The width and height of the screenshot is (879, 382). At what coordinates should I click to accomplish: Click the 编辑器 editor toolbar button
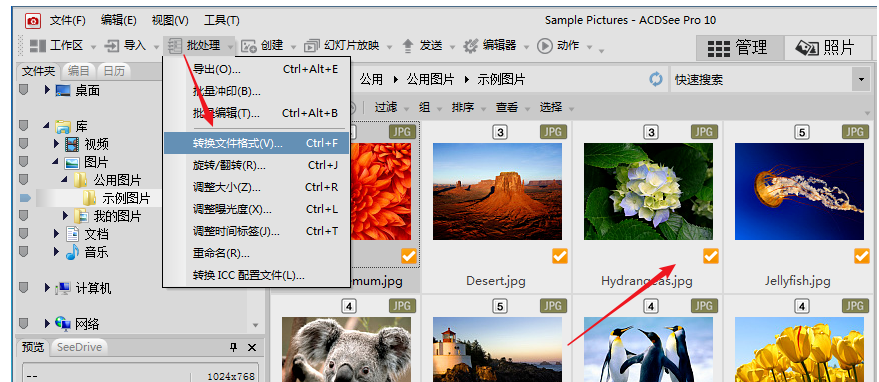point(490,46)
